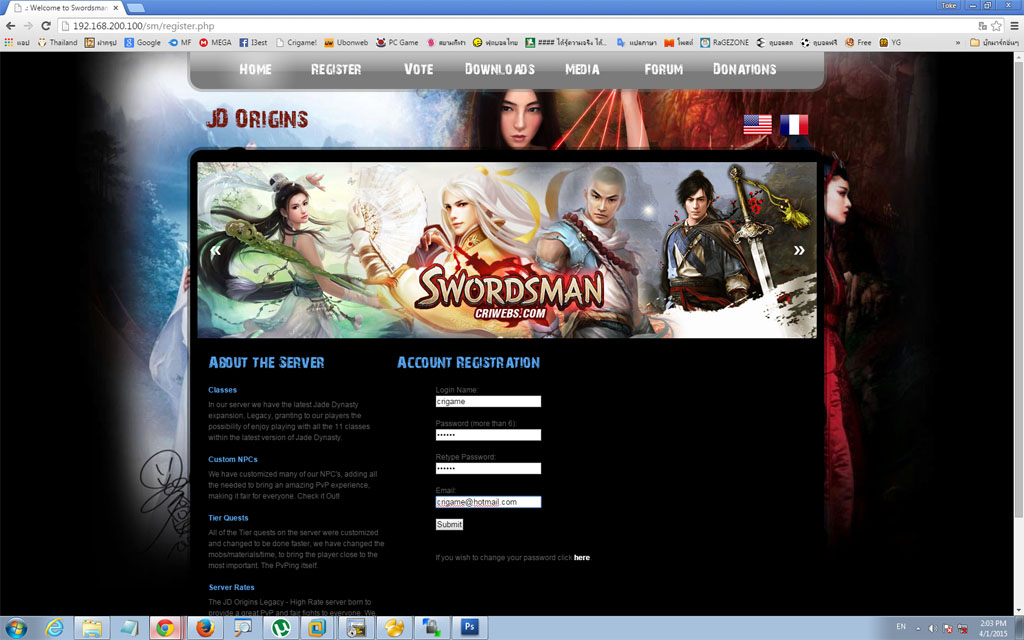The height and width of the screenshot is (640, 1024).
Task: Open Internet Explorer from the taskbar
Action: click(55, 628)
